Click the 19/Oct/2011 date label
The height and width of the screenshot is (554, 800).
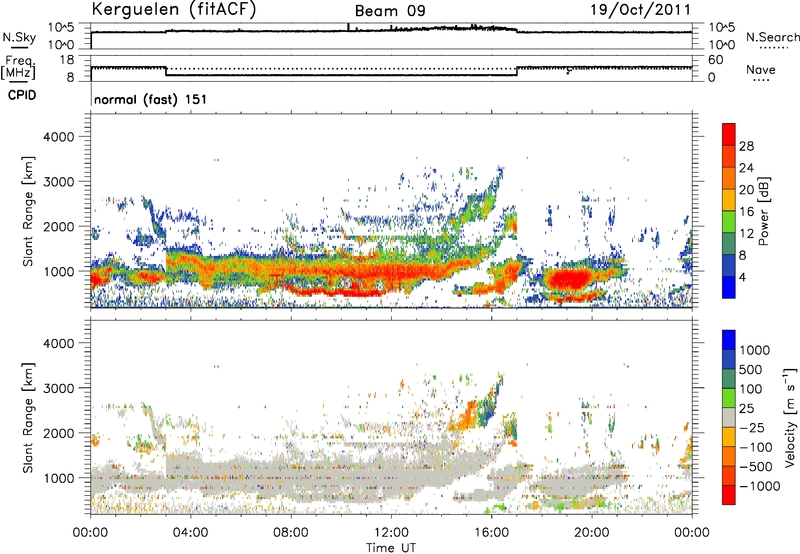(x=640, y=10)
